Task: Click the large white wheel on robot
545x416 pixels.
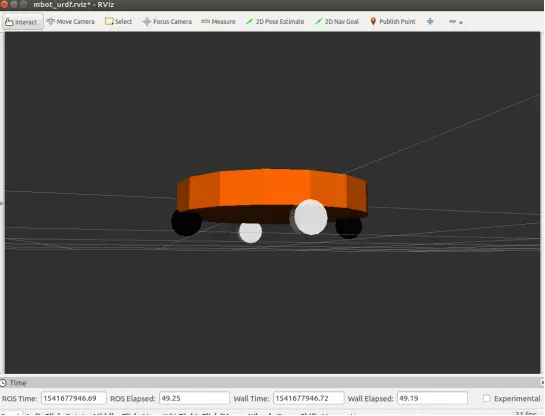Action: point(310,217)
